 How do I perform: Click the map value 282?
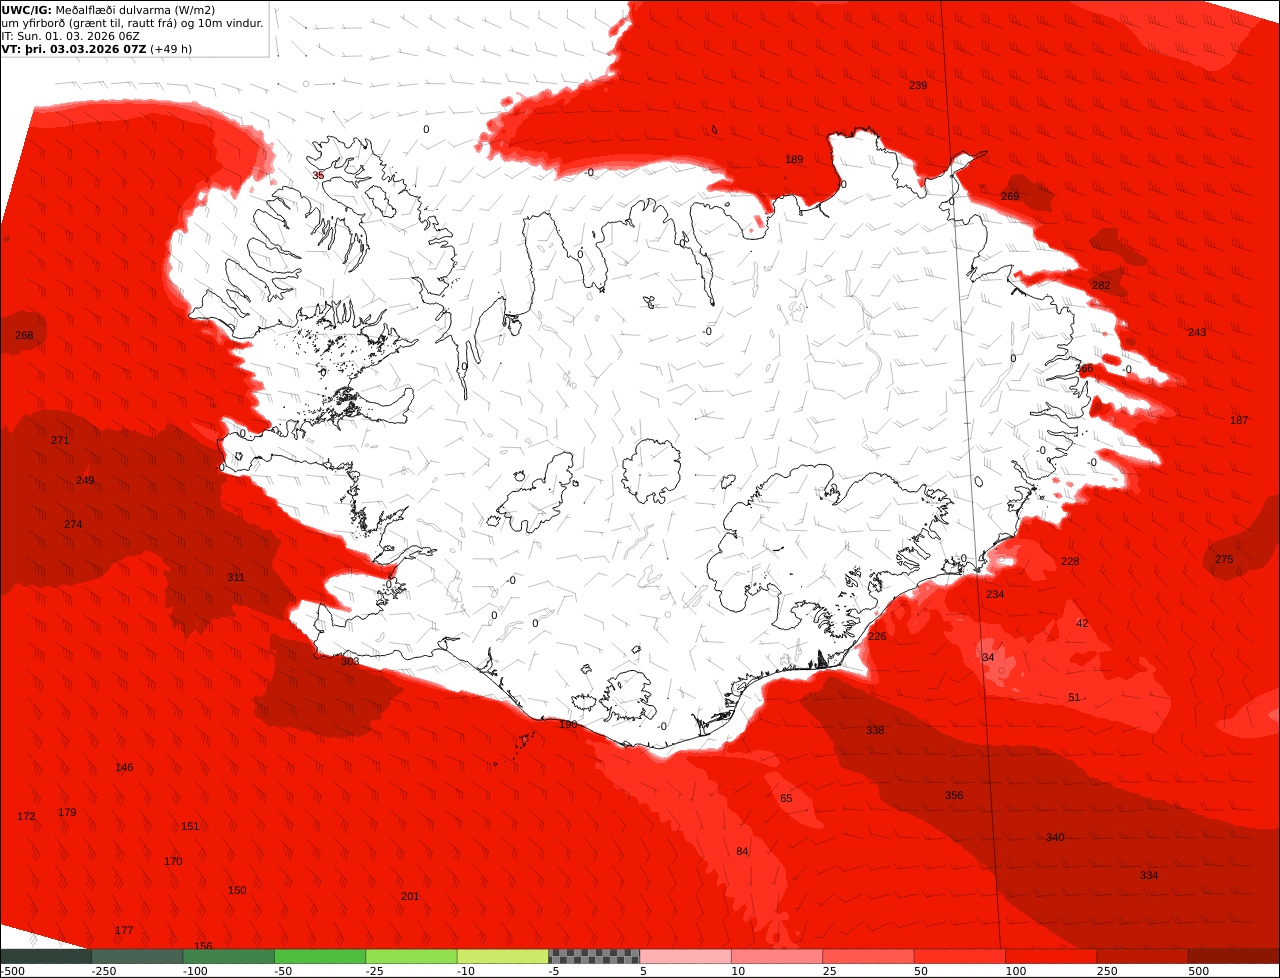1101,285
